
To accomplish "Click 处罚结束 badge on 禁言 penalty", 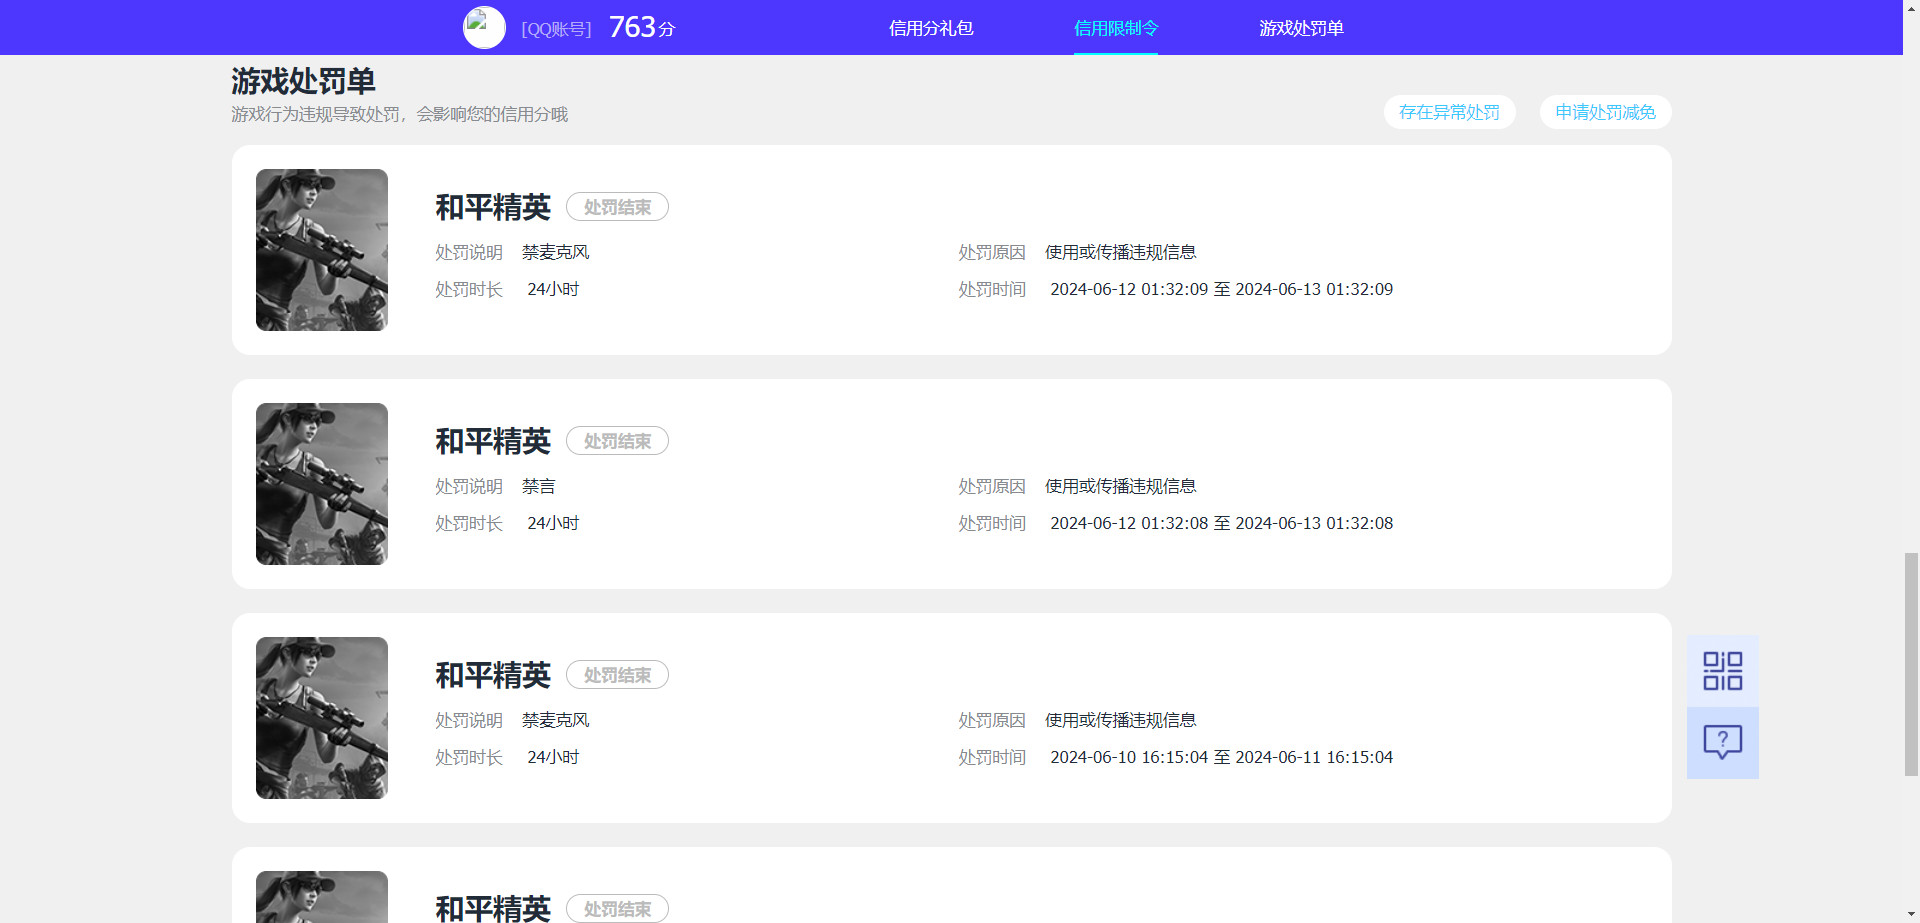I will coord(617,441).
